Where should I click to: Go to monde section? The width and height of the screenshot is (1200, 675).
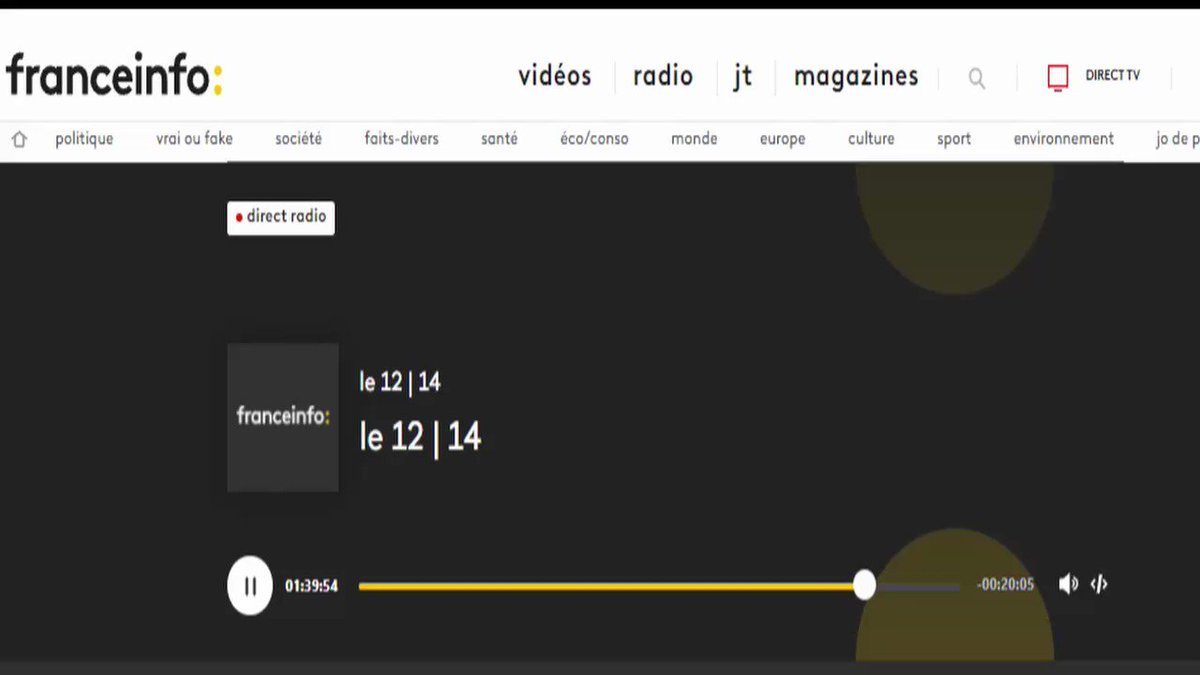(694, 139)
